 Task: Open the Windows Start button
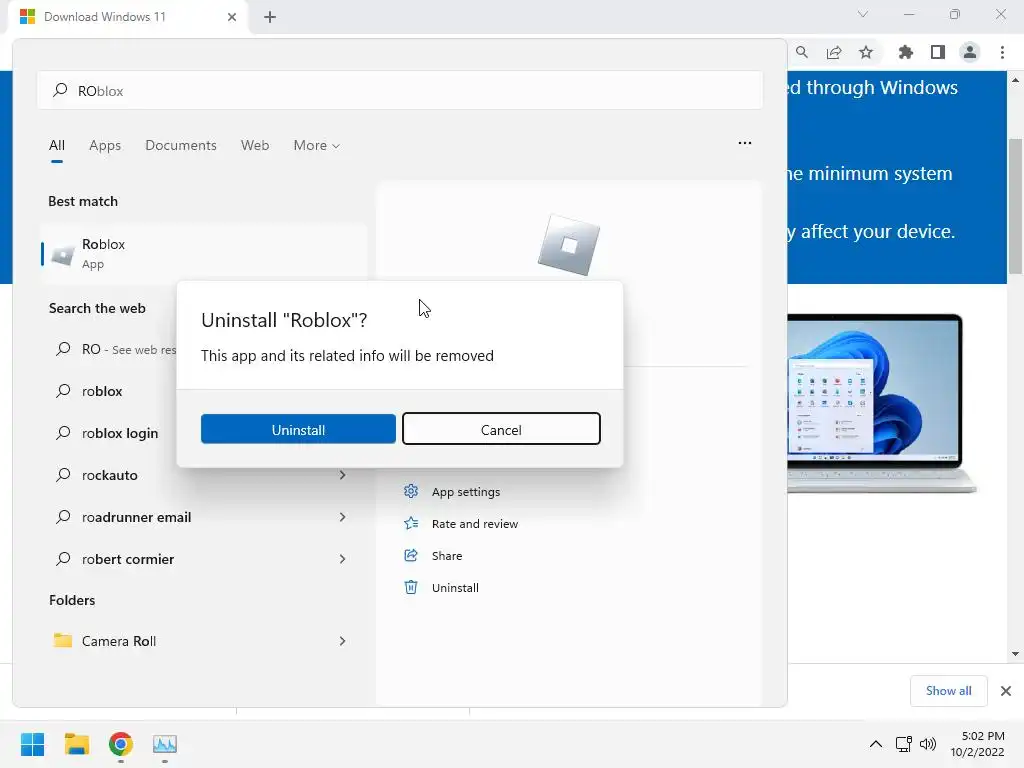(x=32, y=744)
